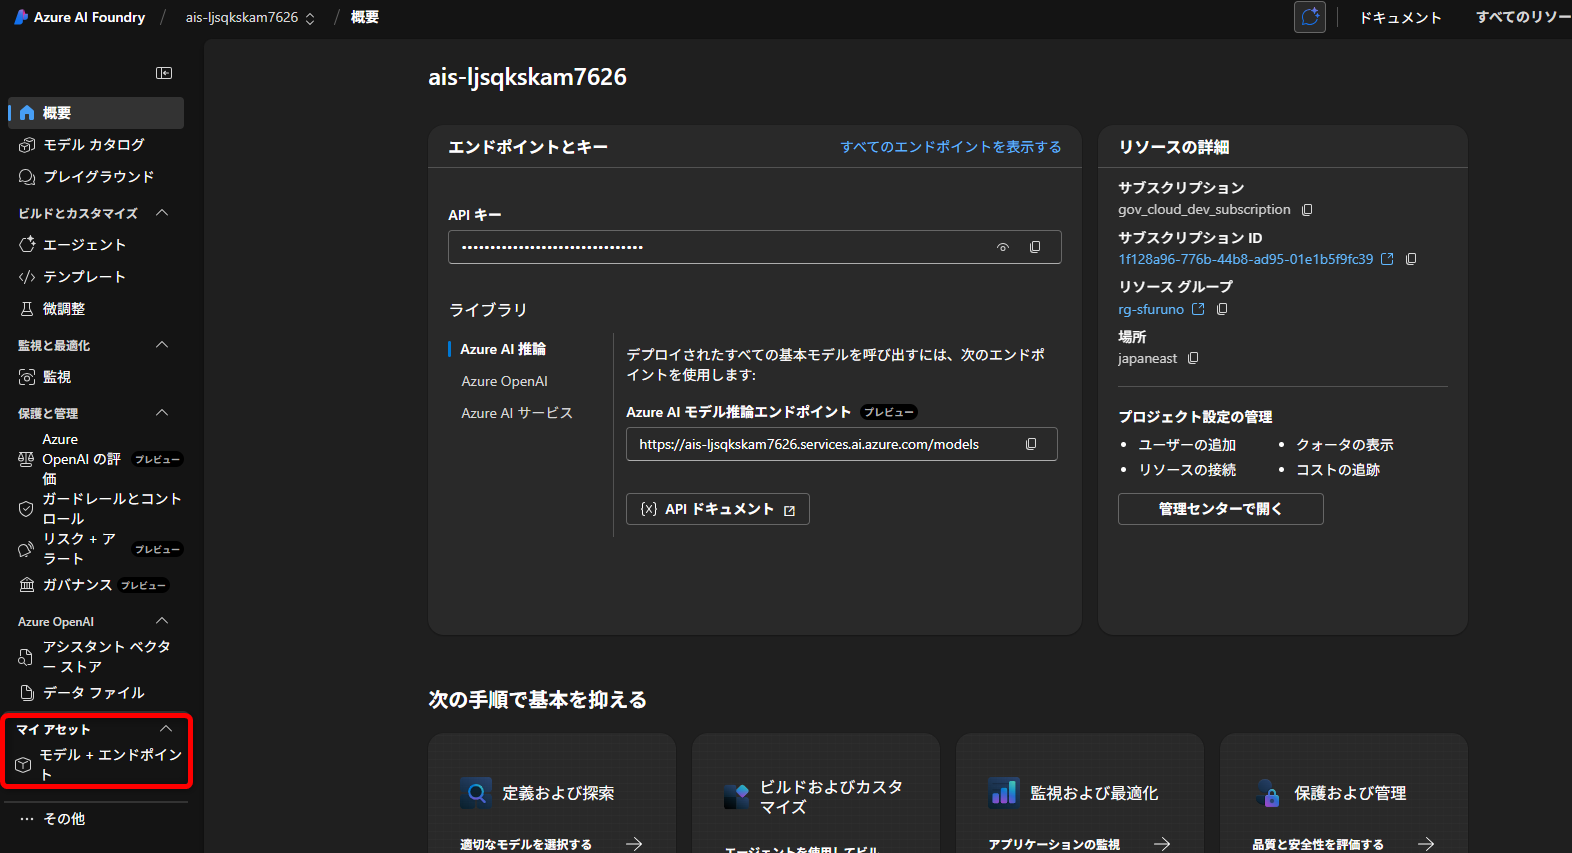Collapse the 保護と管理 section
Viewport: 1572px width, 853px height.
tap(162, 413)
